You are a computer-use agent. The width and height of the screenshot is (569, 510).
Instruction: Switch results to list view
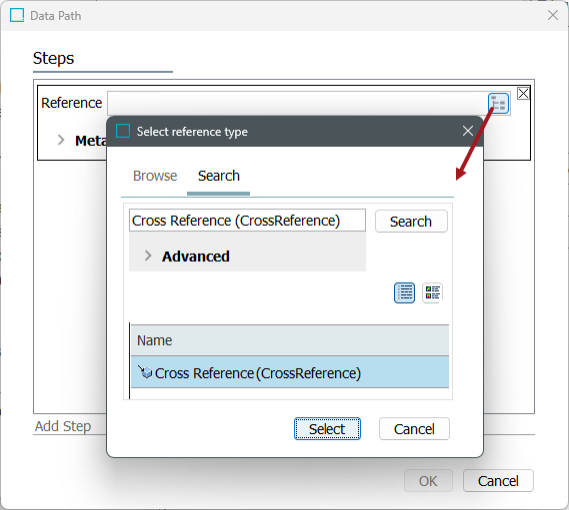point(404,293)
